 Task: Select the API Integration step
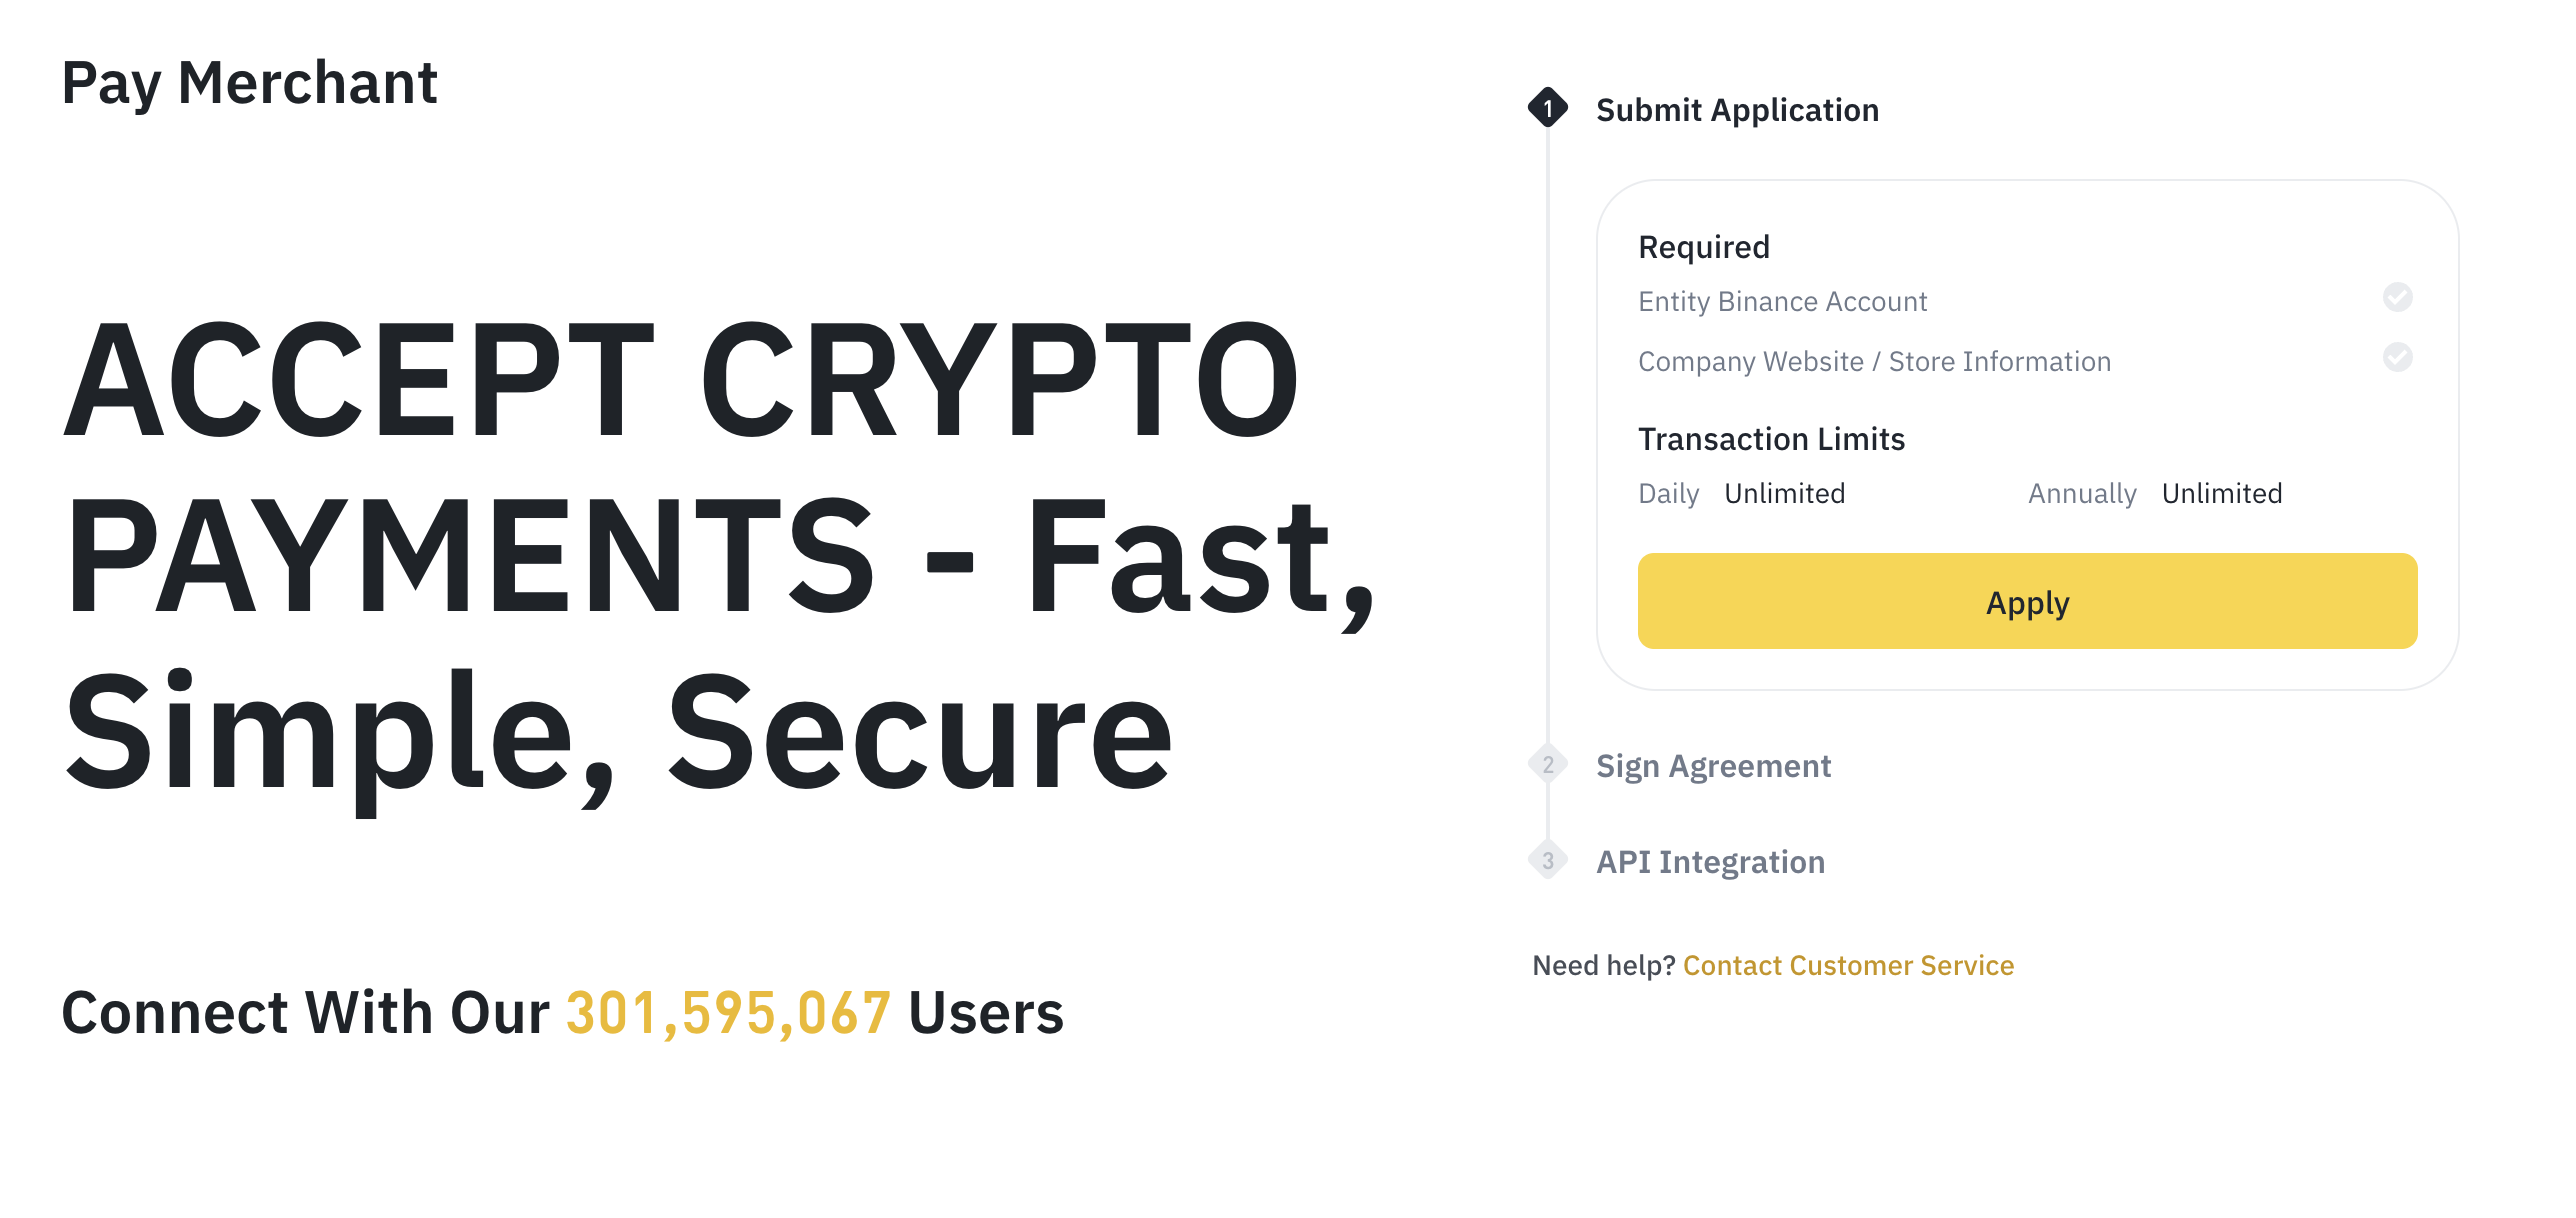(1711, 861)
